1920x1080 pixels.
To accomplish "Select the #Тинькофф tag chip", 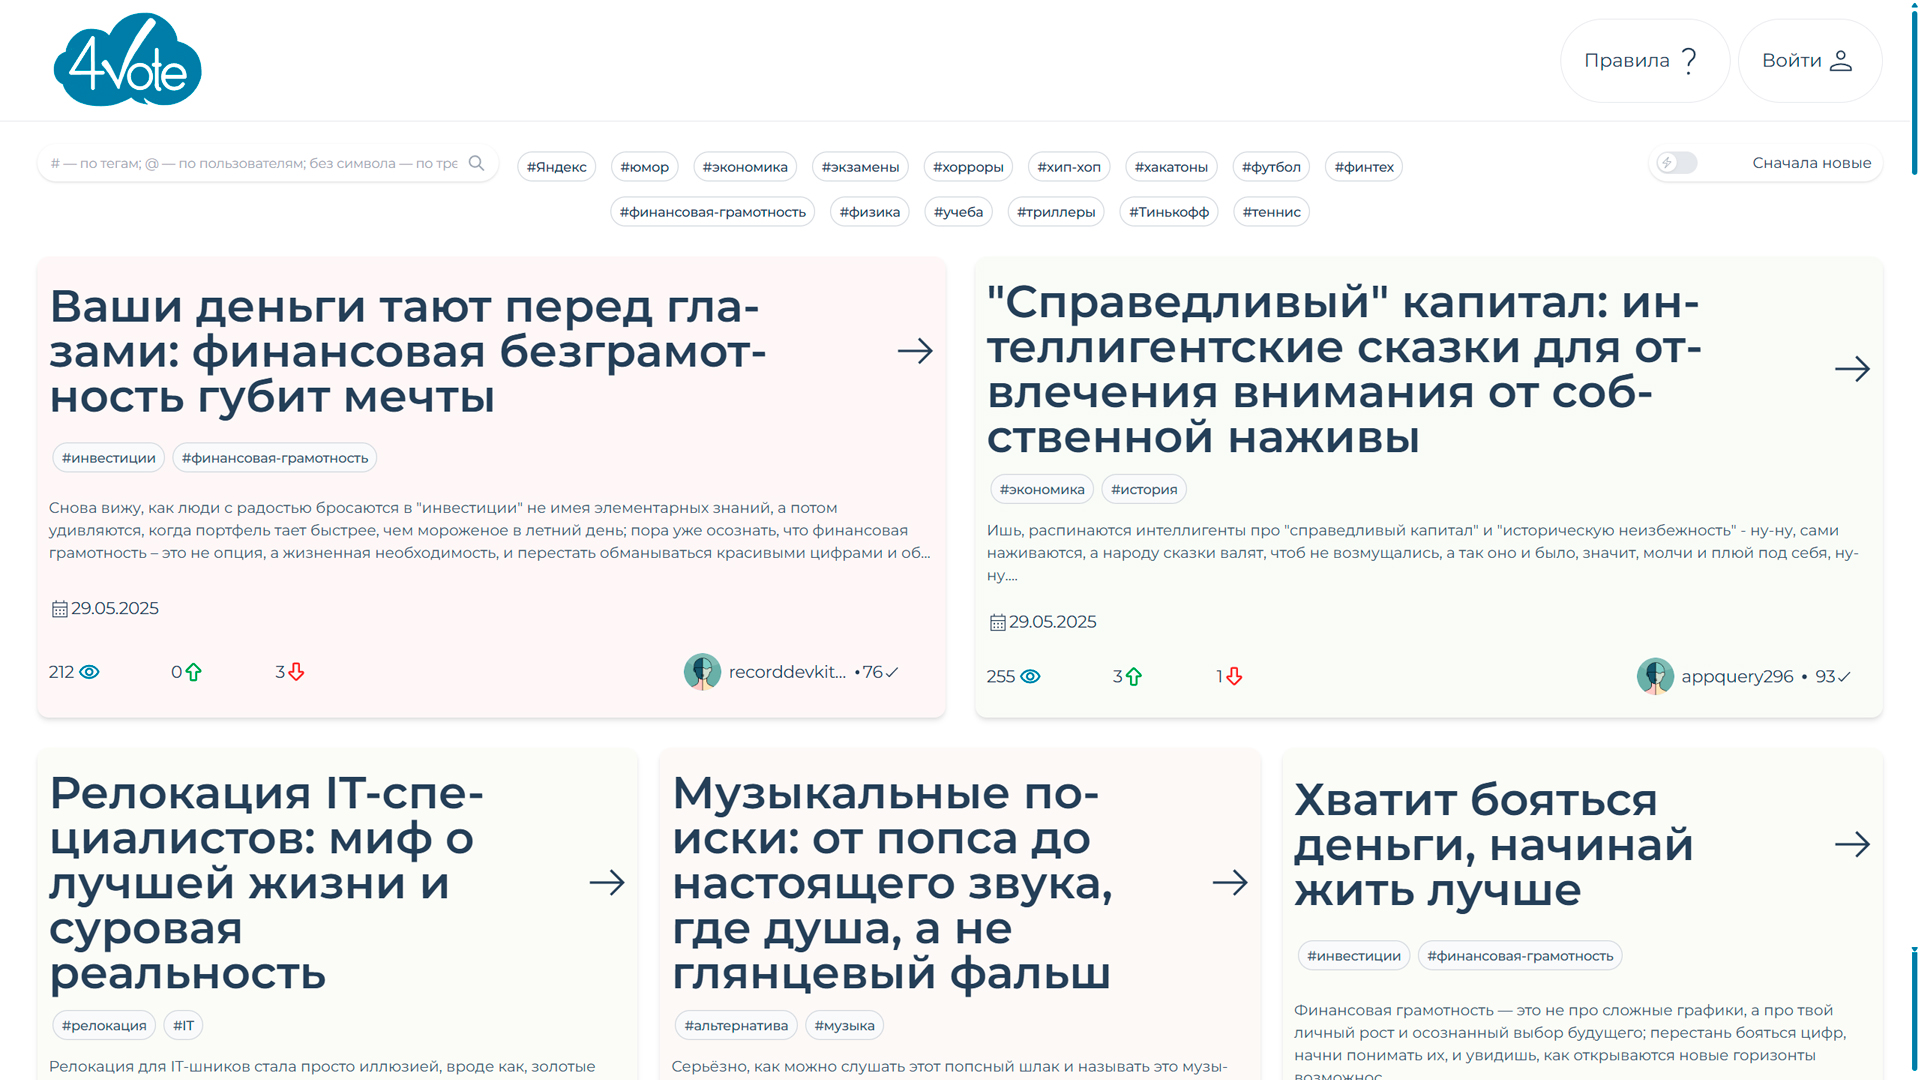I will pos(1169,212).
